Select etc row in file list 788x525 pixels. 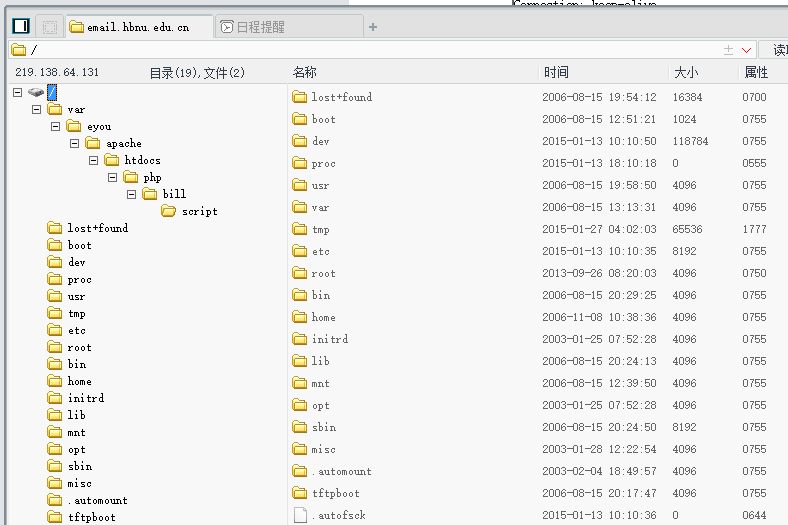click(x=539, y=251)
